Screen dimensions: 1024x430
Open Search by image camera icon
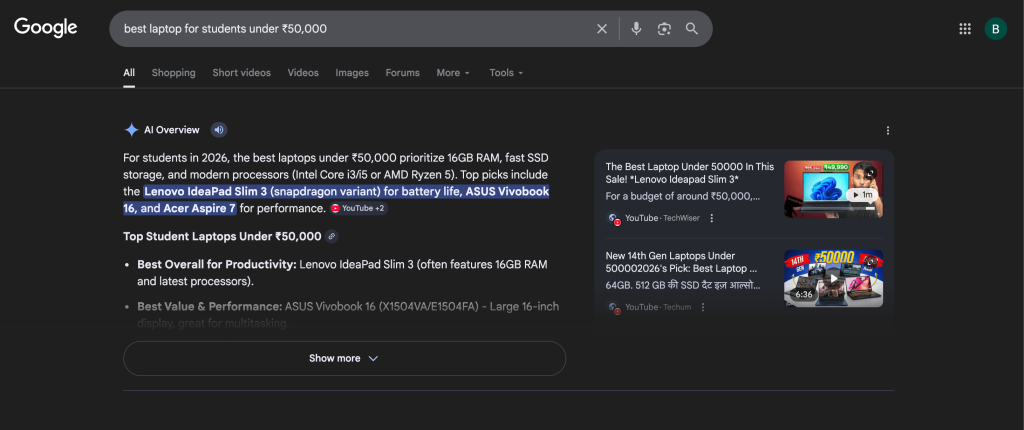[664, 29]
